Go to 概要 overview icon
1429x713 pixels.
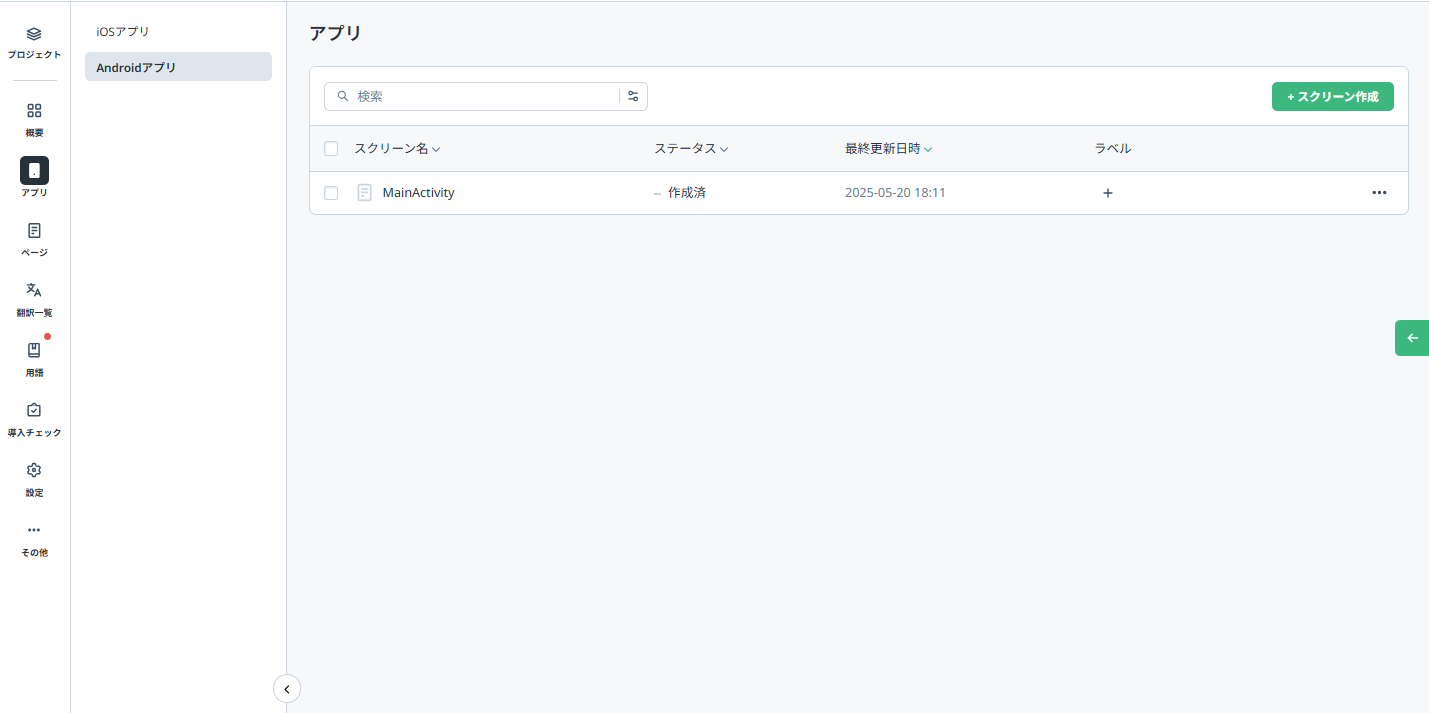(x=34, y=111)
